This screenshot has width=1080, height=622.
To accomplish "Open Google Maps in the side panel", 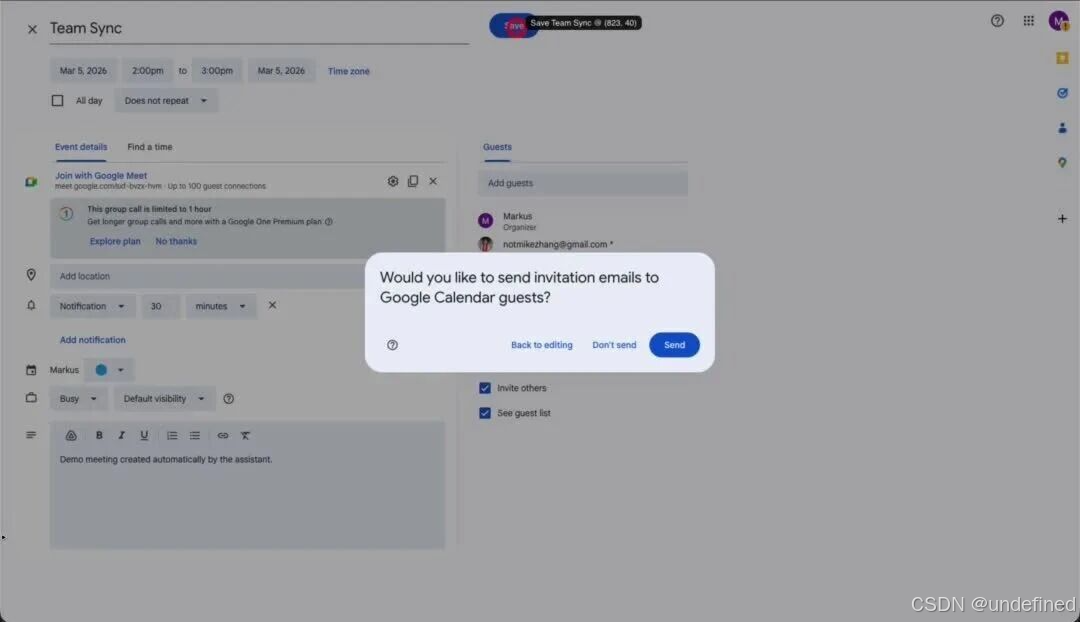I will [x=1062, y=163].
